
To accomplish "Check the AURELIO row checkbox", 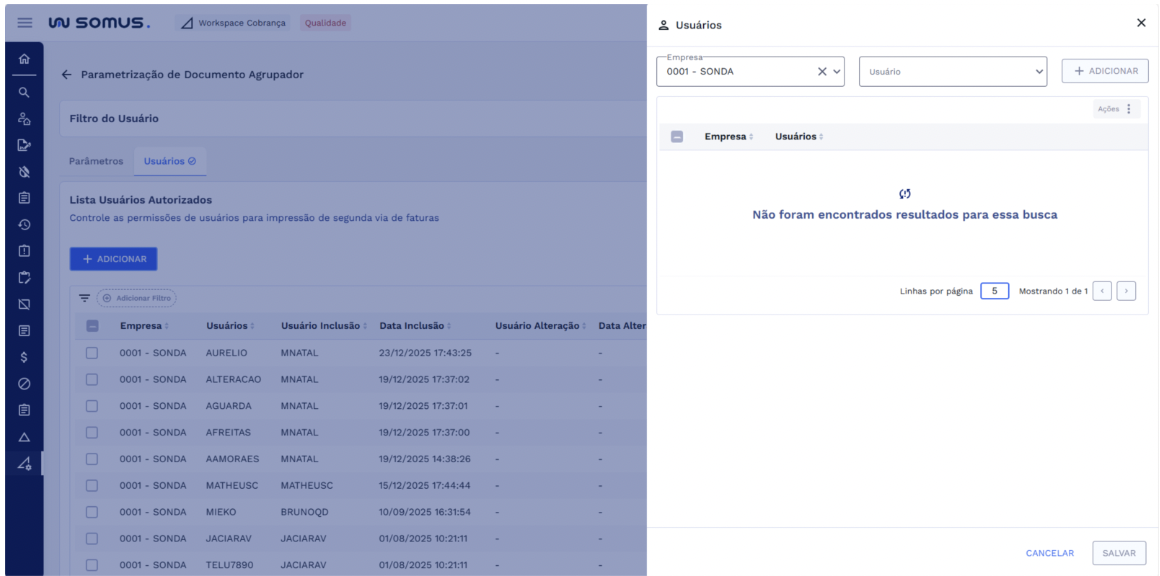I will [92, 353].
